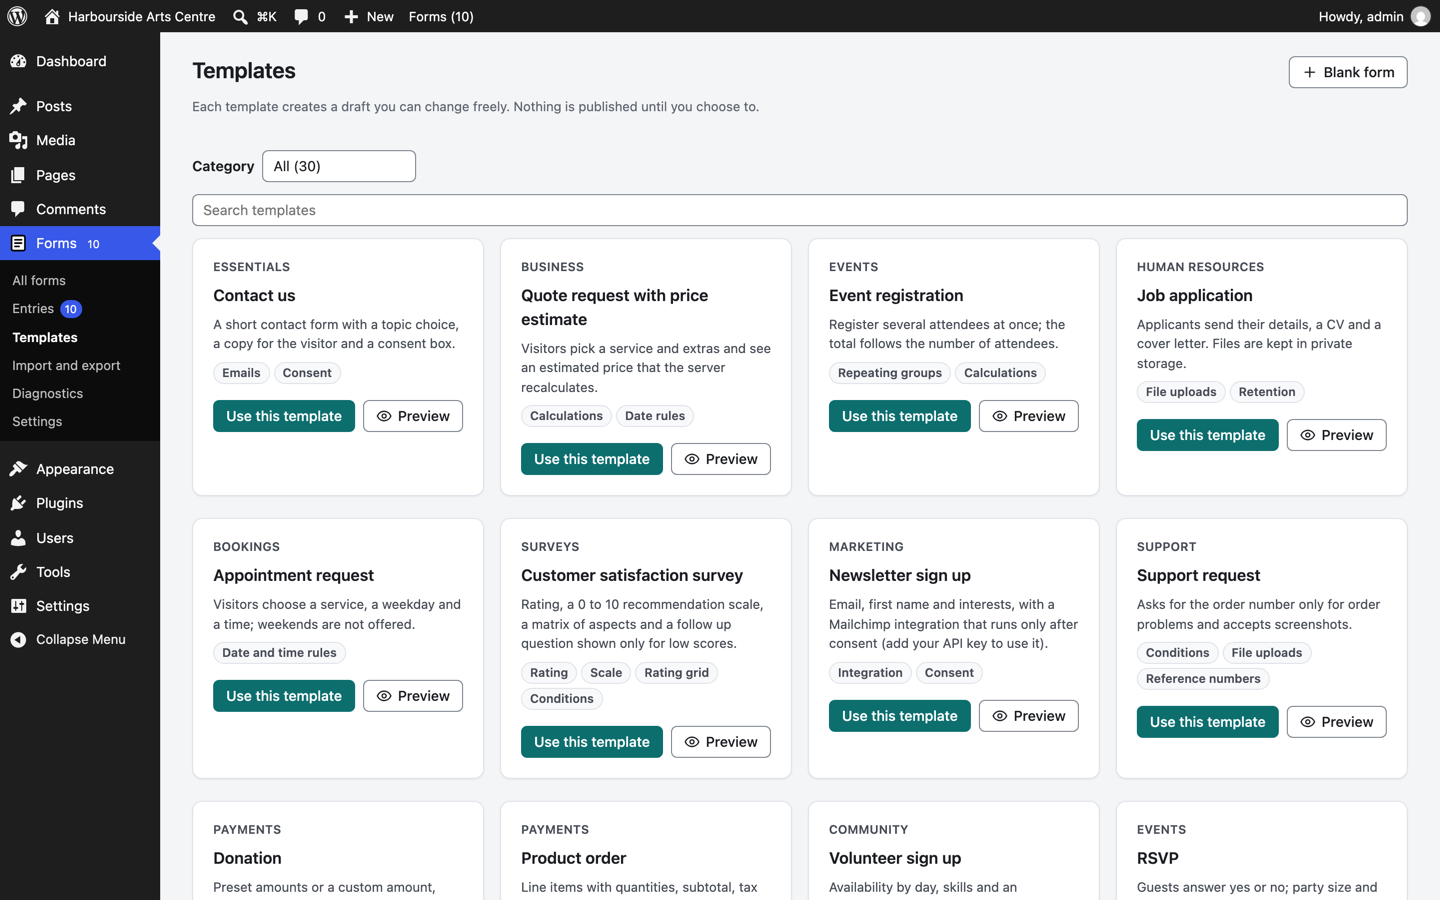Open Forms (10) link in admin bar
1440x900 pixels.
point(441,17)
